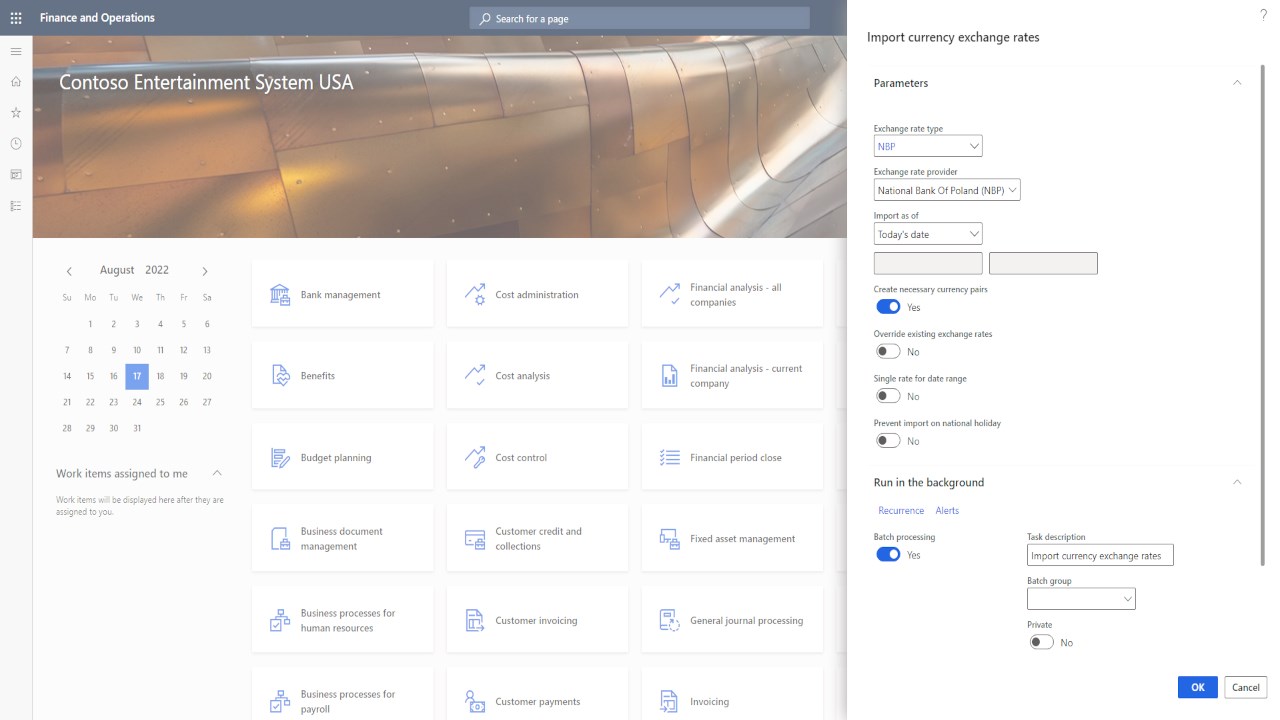Open Favorites star in sidebar
This screenshot has height=720, width=1280.
[x=16, y=113]
